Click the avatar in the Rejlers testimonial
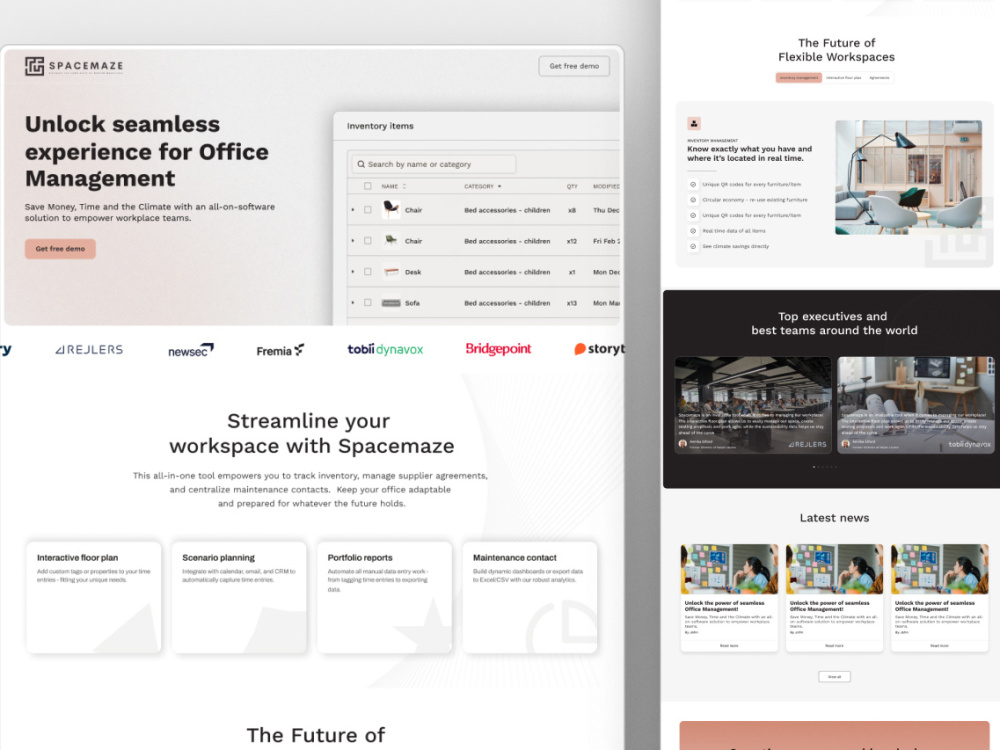 [683, 443]
